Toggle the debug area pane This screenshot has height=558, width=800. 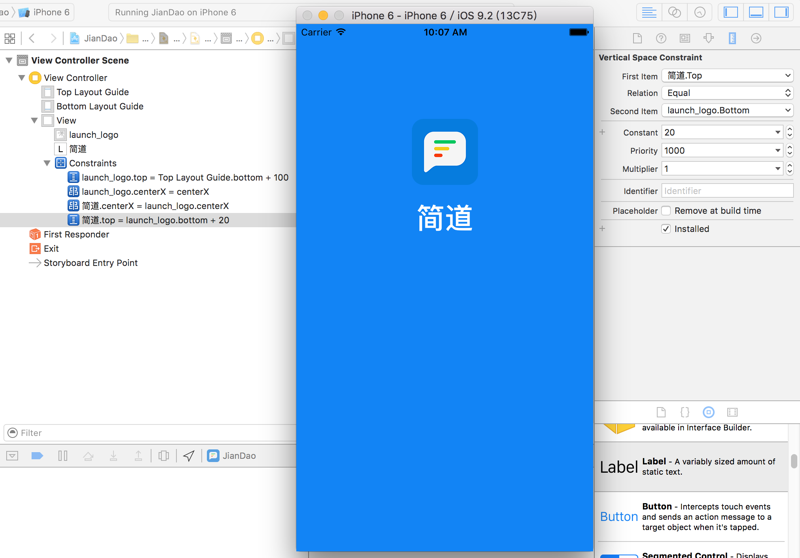[756, 12]
